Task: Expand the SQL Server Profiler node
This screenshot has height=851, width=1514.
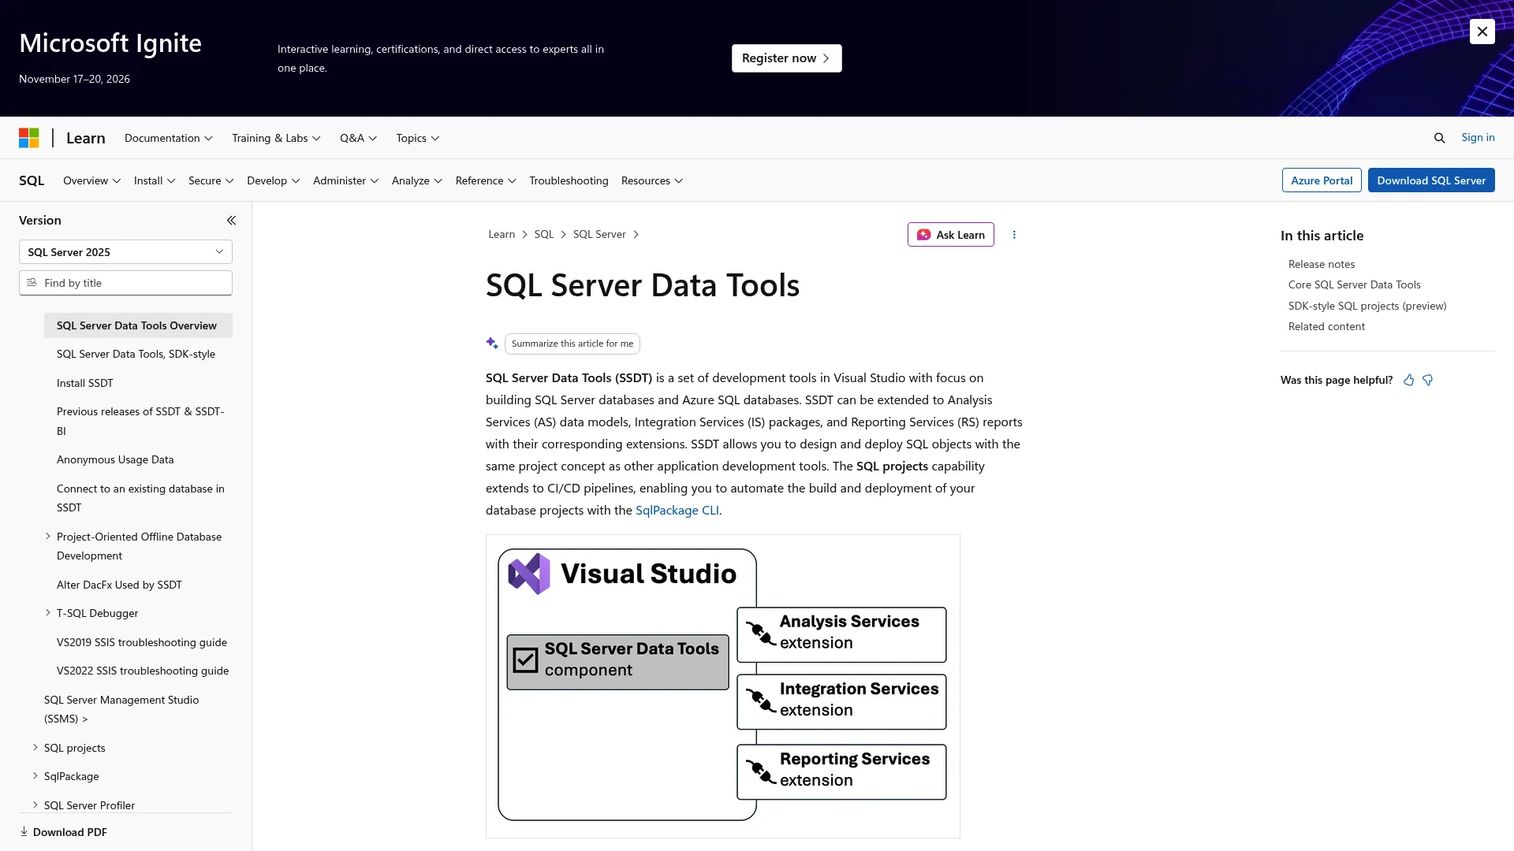Action: (x=35, y=805)
